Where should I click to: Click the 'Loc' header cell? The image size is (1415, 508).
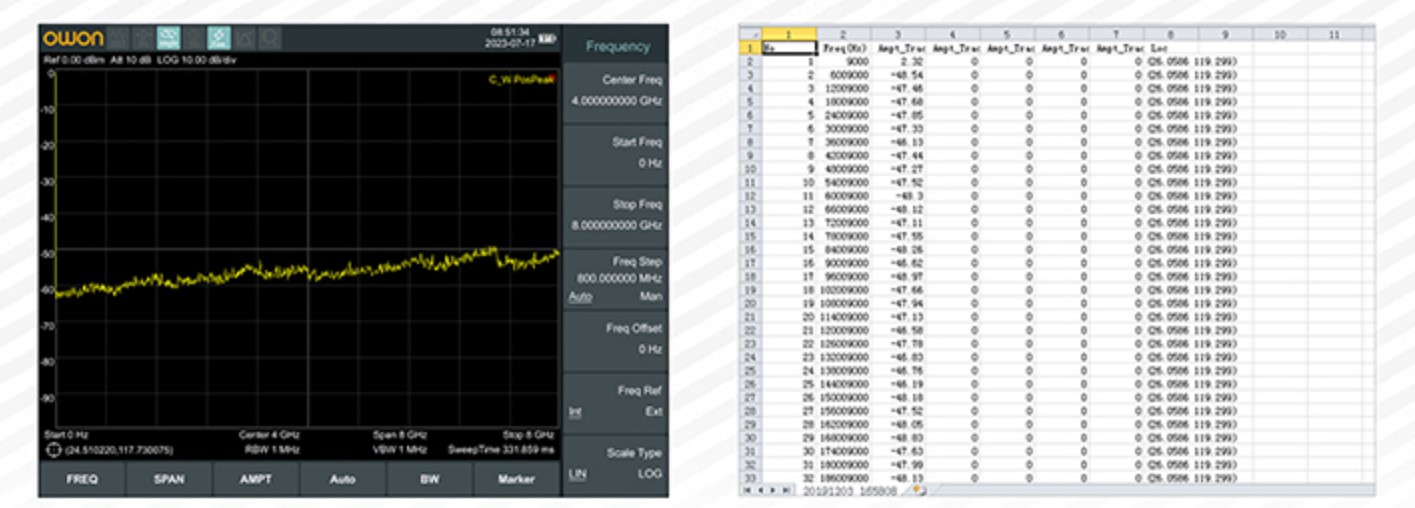click(x=1171, y=47)
